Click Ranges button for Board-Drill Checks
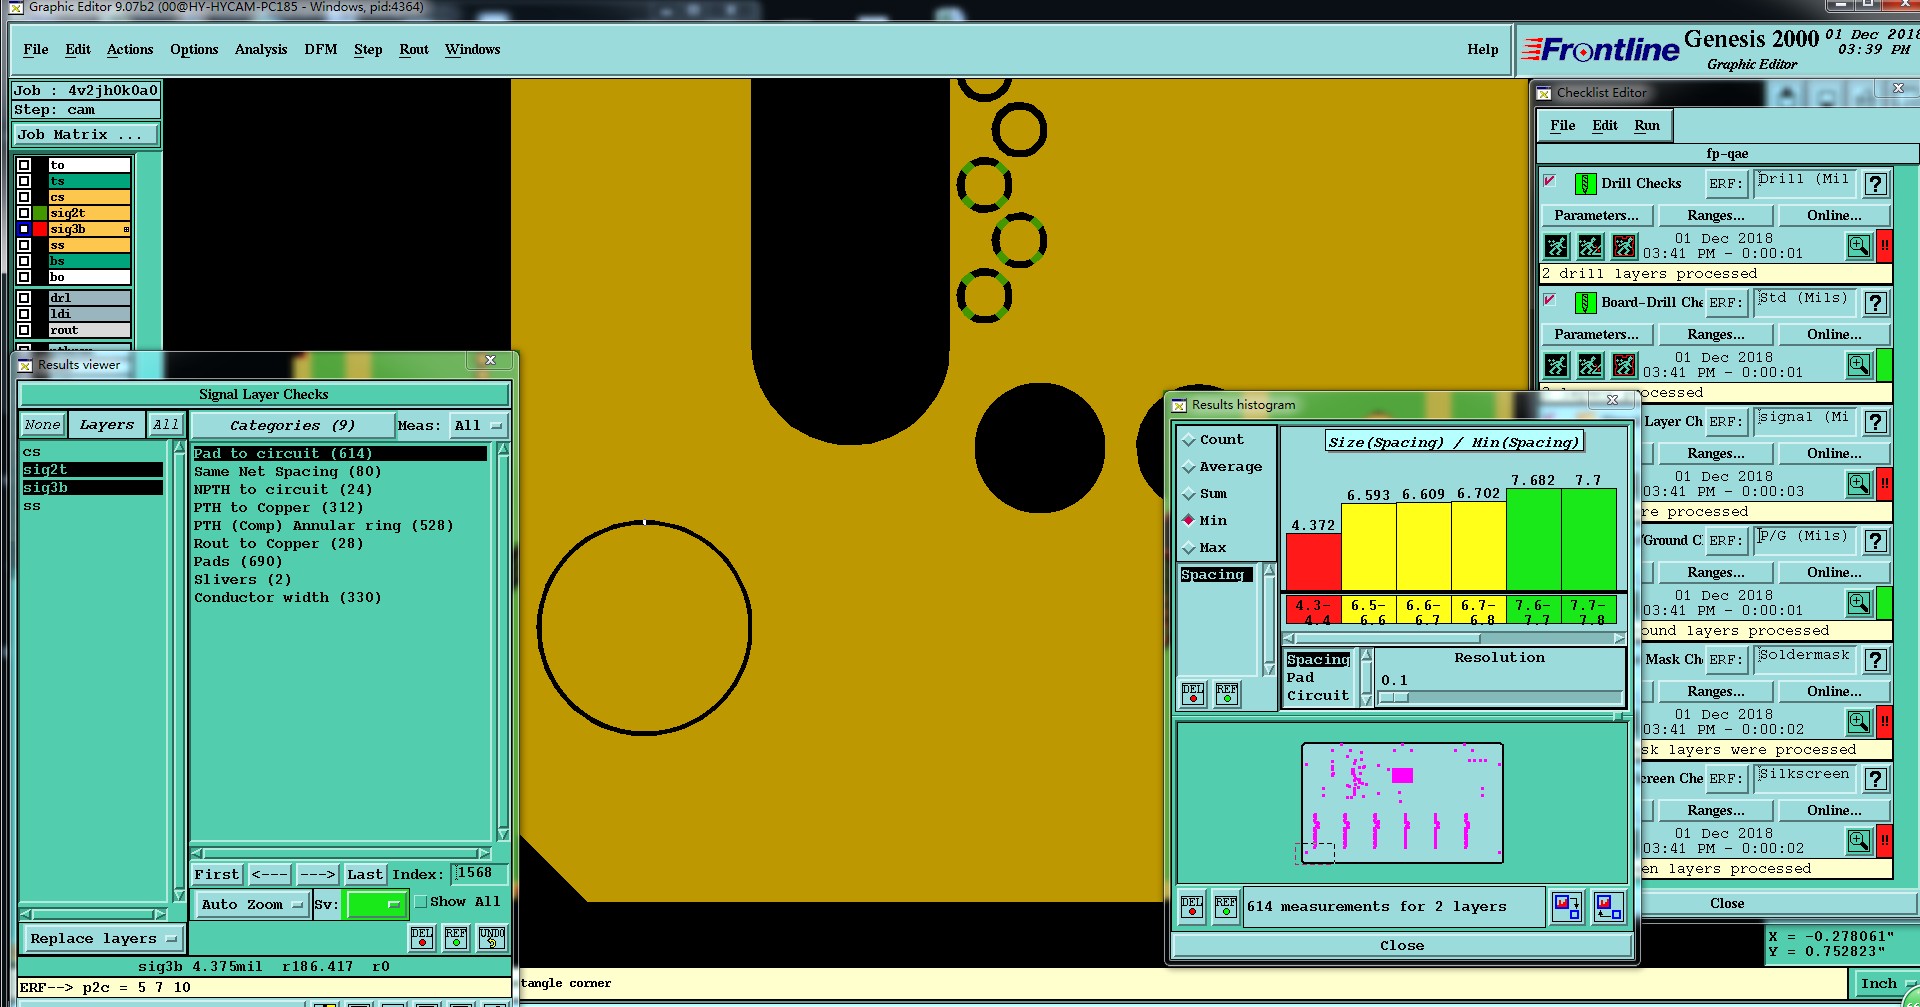 1716,335
